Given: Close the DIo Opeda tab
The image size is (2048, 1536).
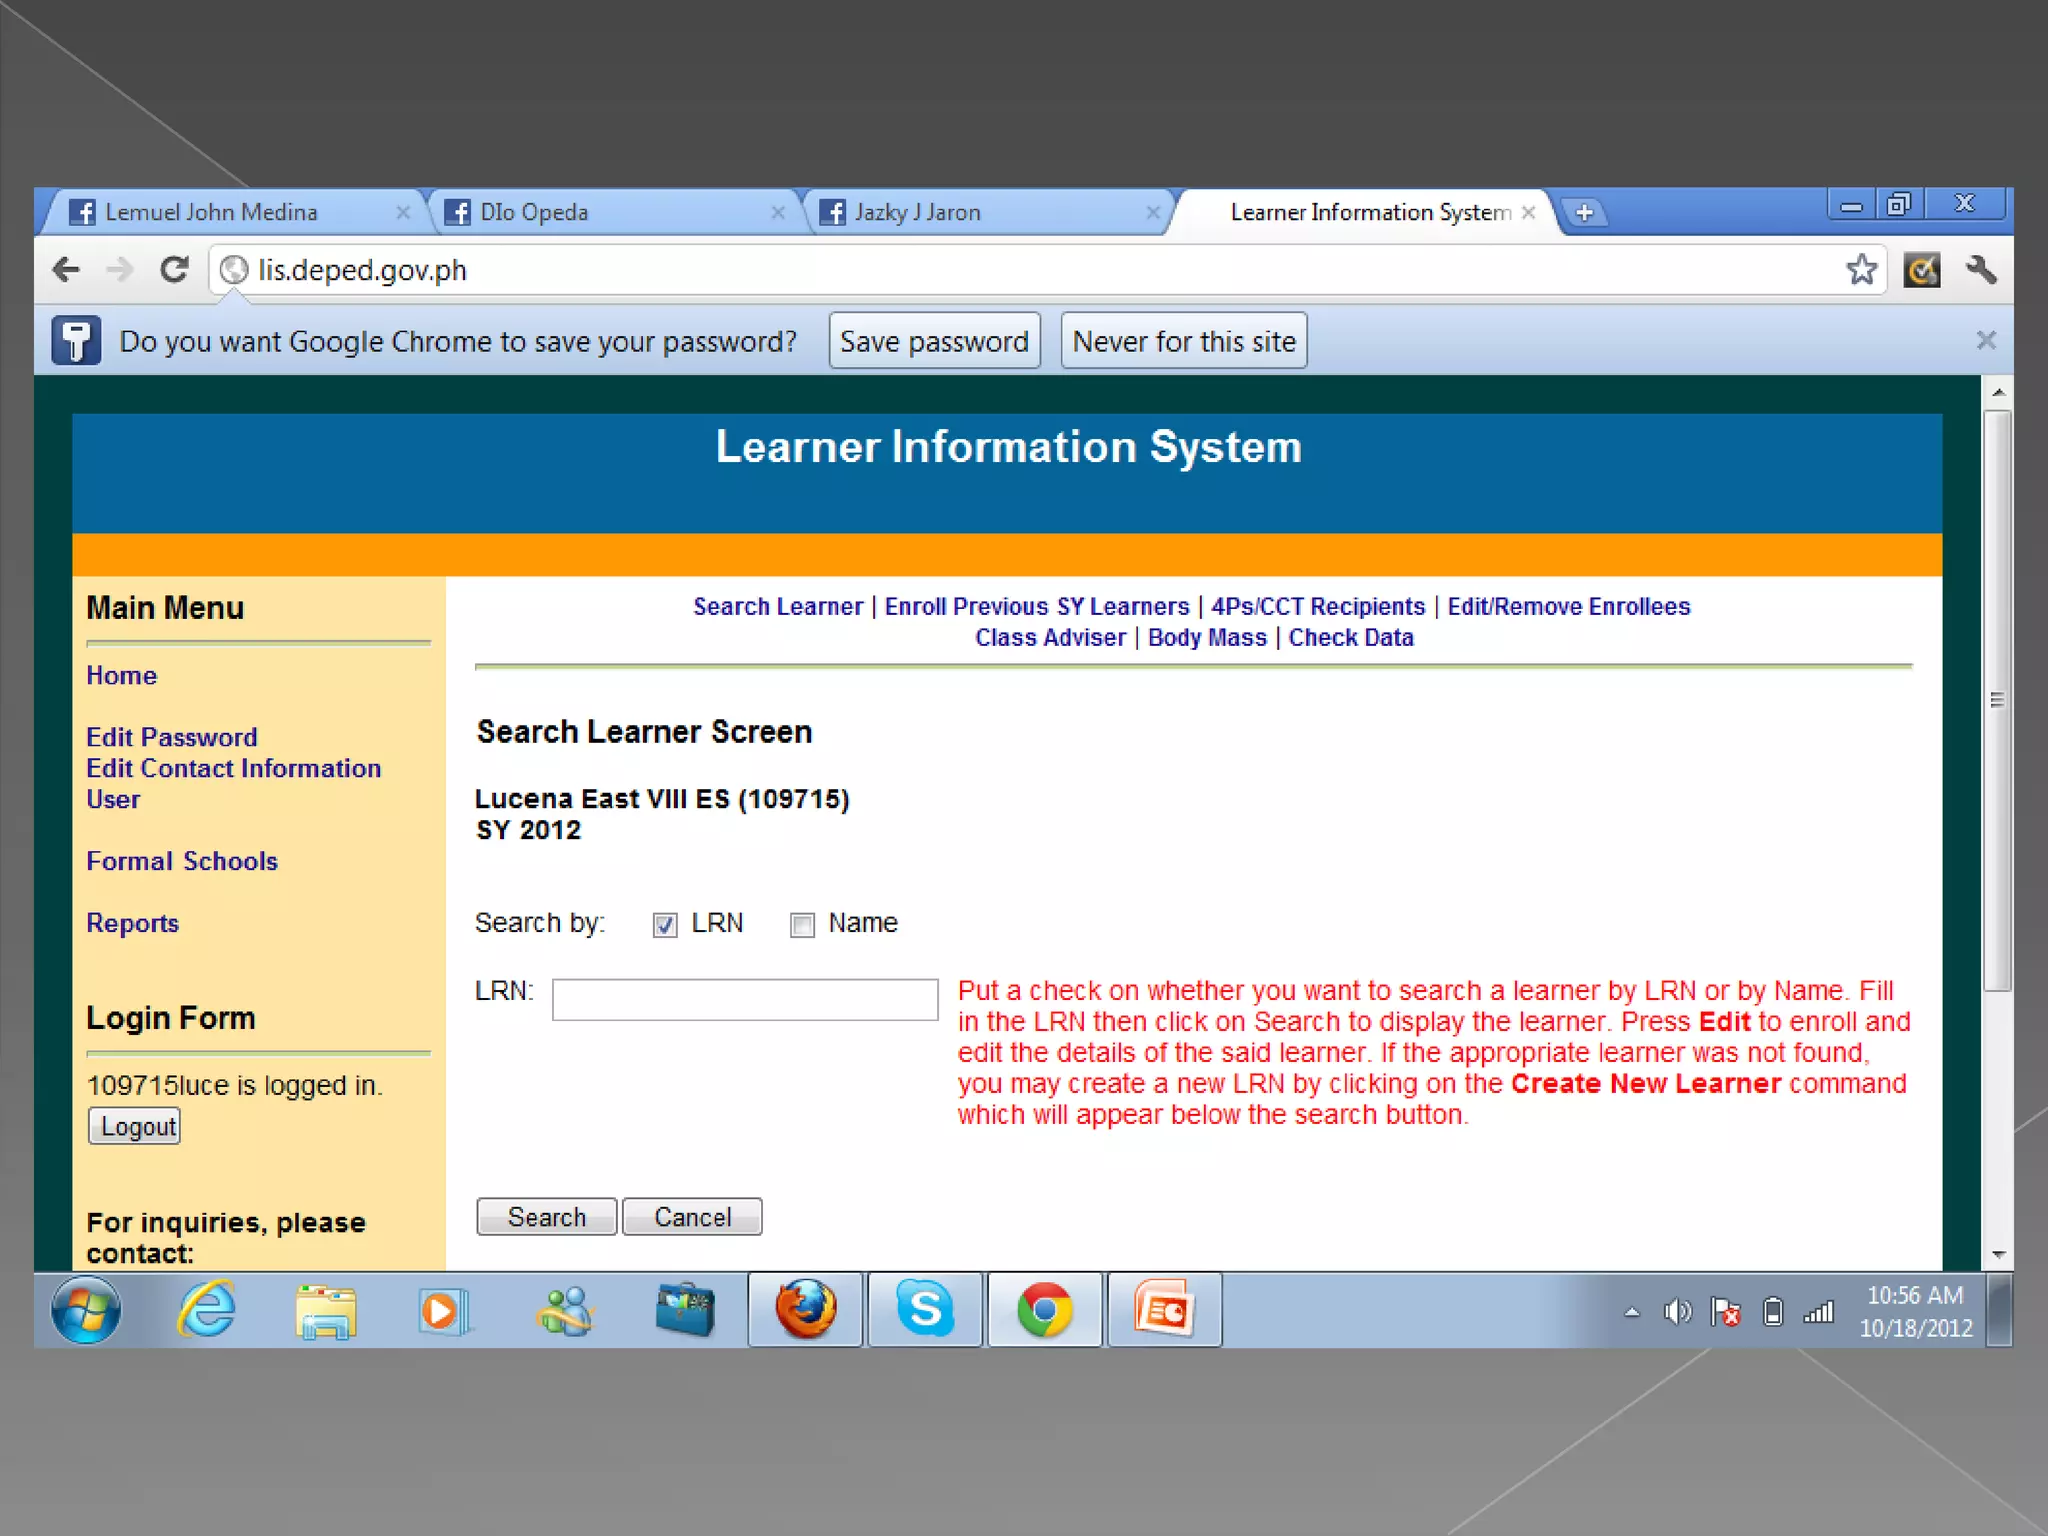Looking at the screenshot, I should pyautogui.click(x=778, y=212).
